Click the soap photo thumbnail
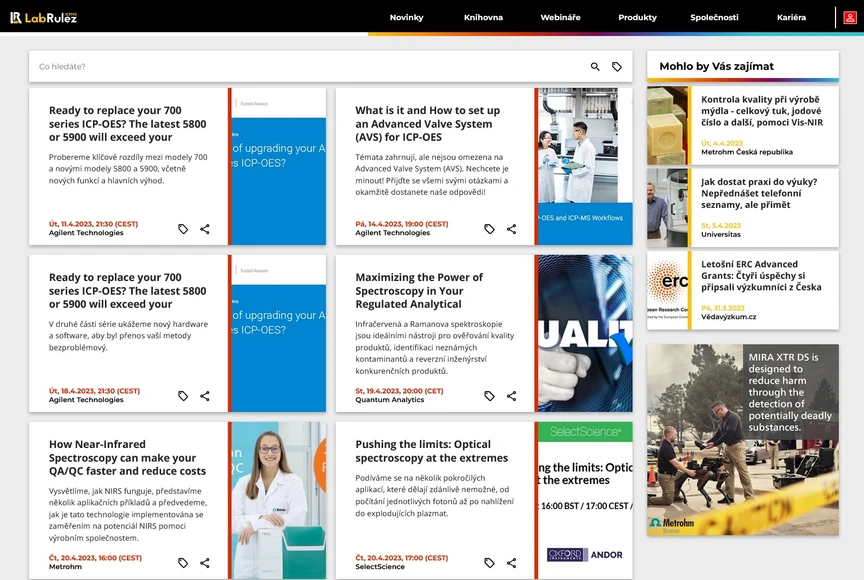The image size is (864, 580). pos(667,126)
